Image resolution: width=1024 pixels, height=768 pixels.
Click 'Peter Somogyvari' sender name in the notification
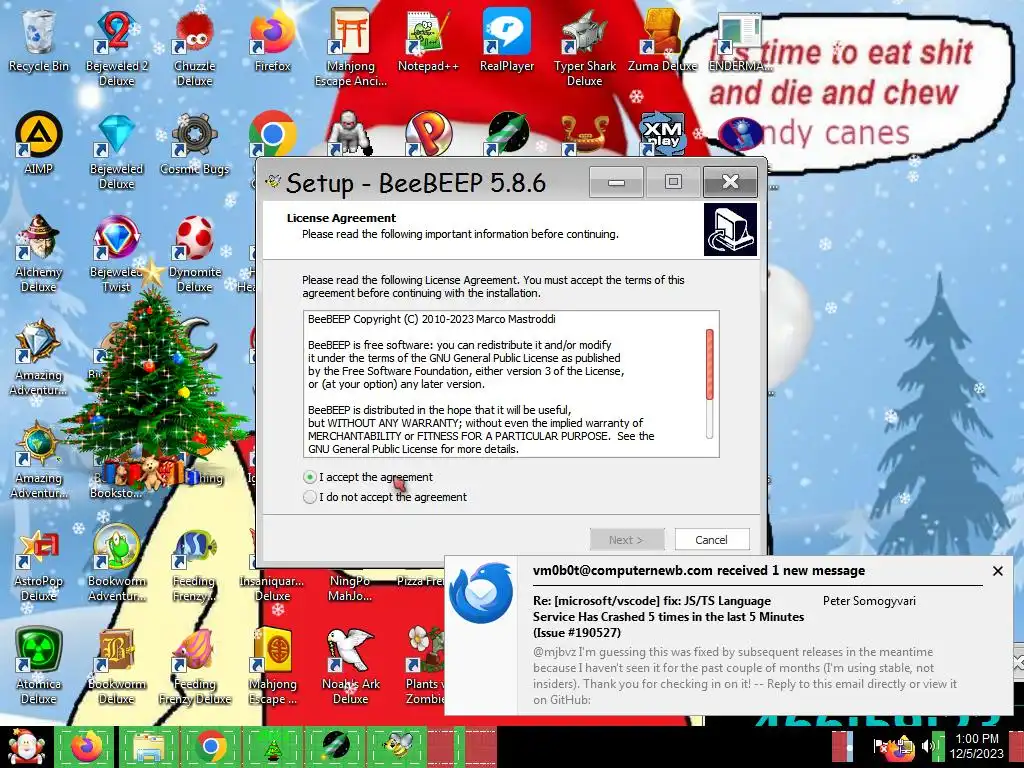point(869,601)
